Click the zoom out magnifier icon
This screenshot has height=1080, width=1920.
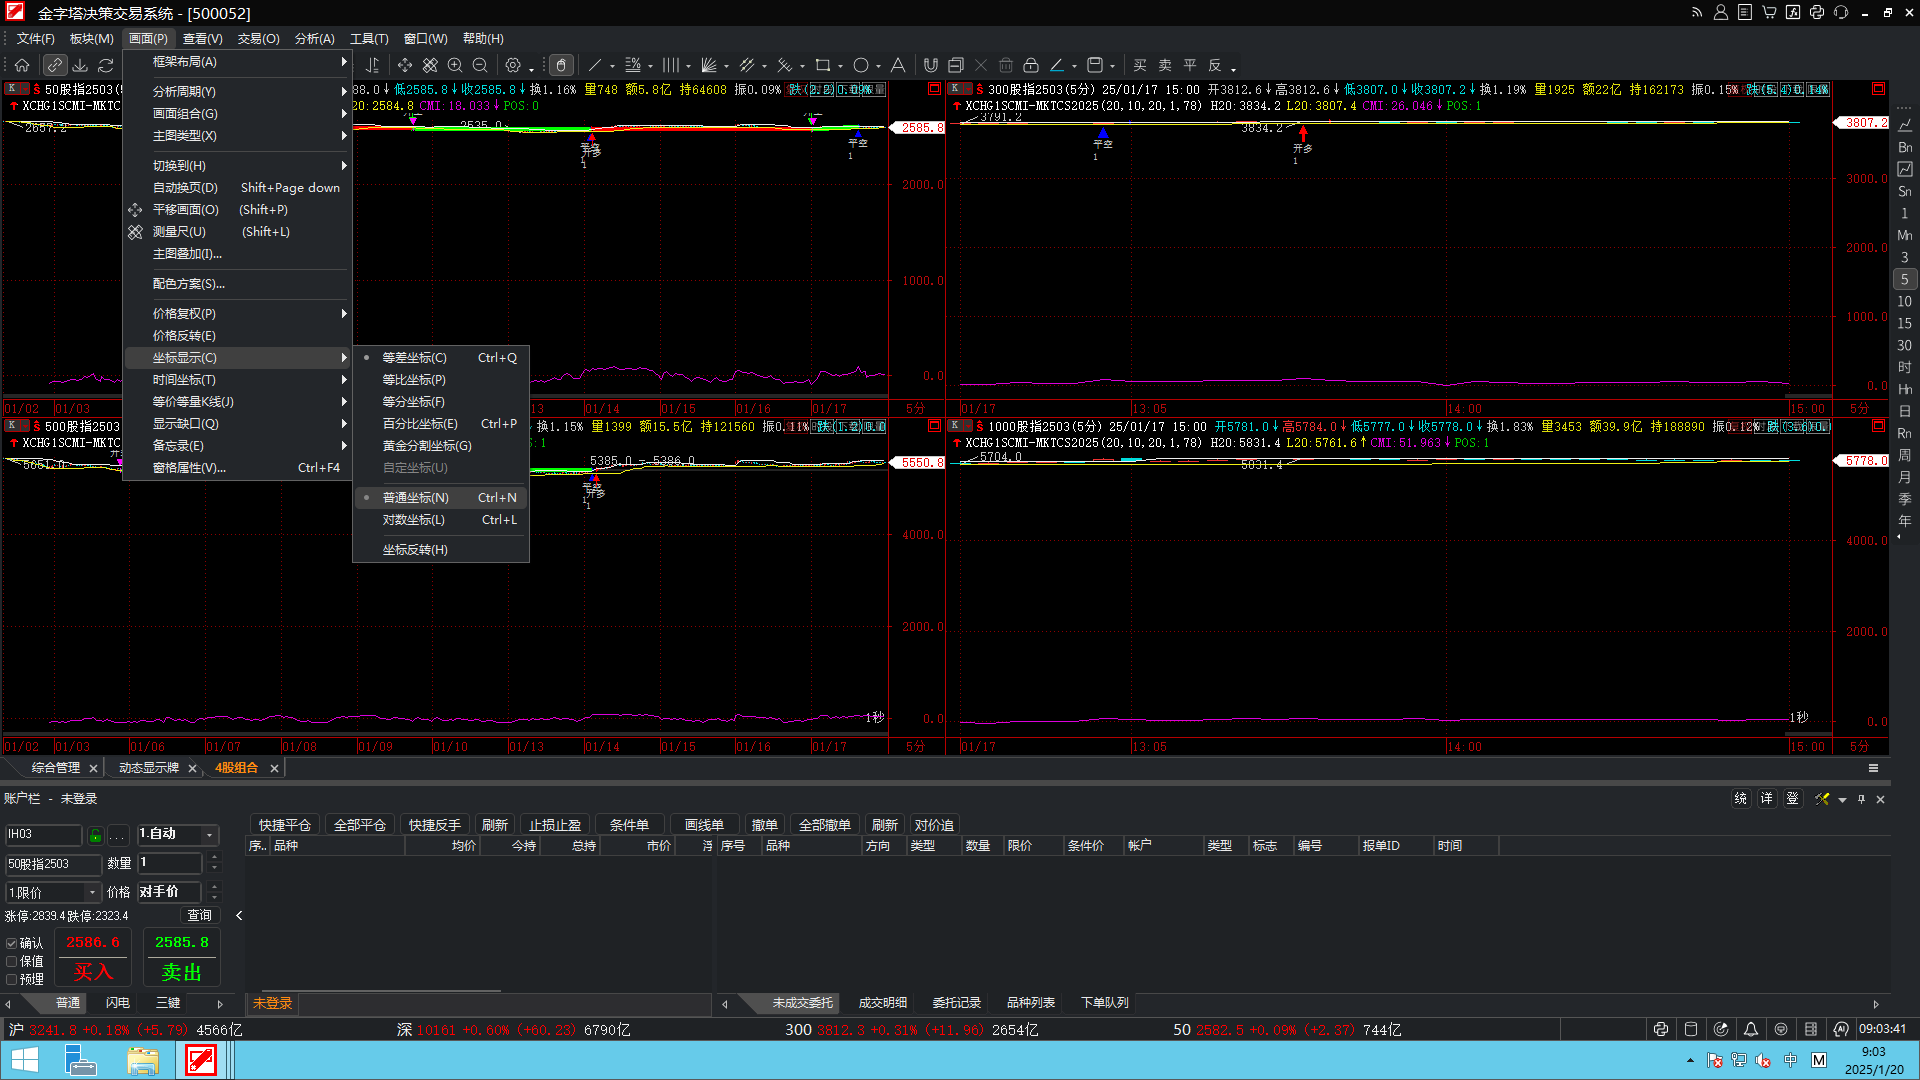point(480,65)
